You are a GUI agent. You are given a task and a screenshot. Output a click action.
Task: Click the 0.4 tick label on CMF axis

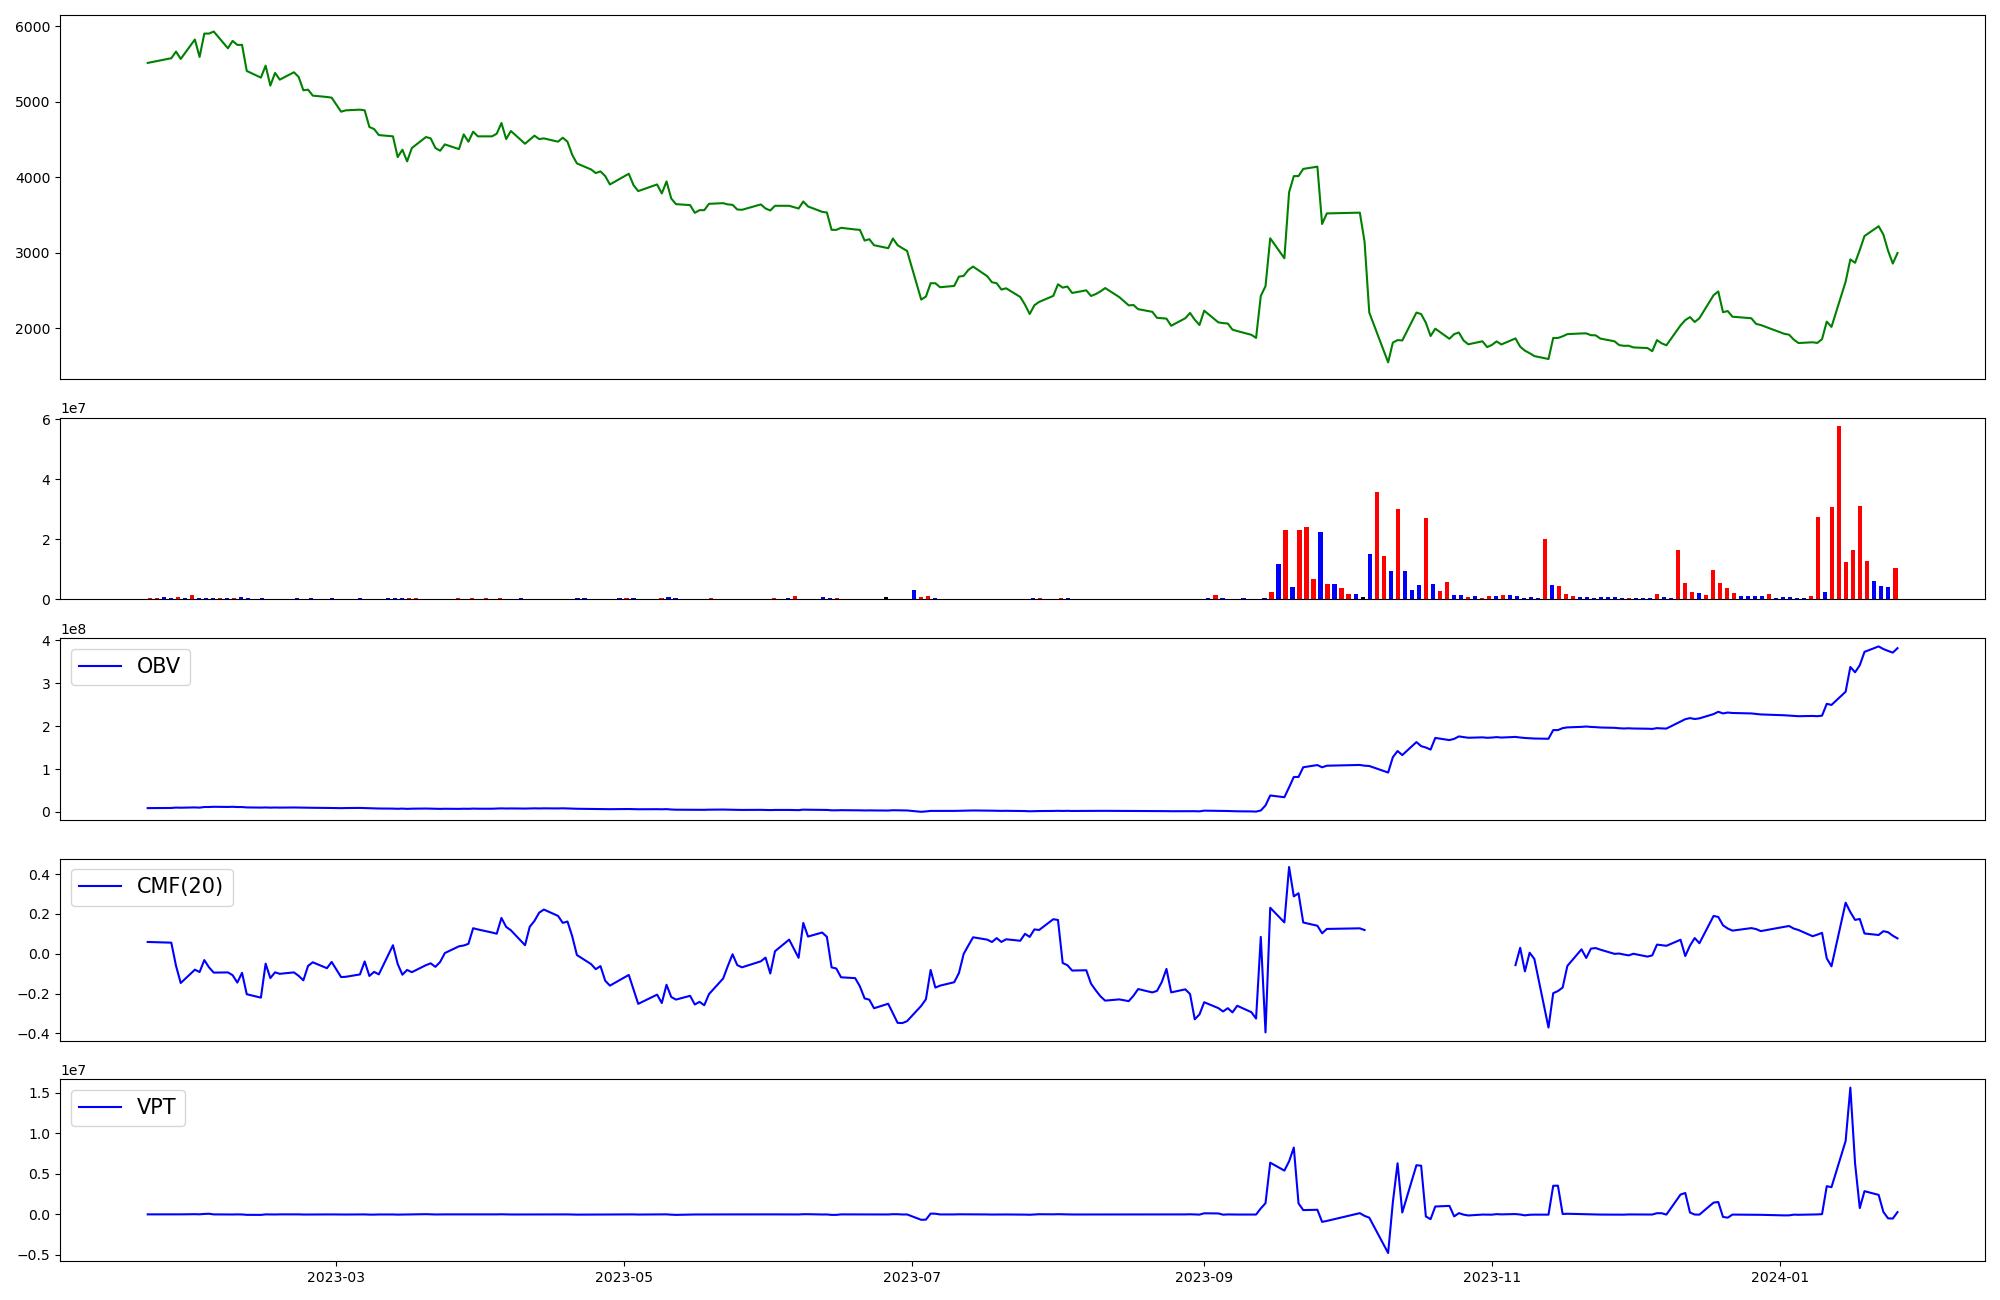[x=39, y=875]
